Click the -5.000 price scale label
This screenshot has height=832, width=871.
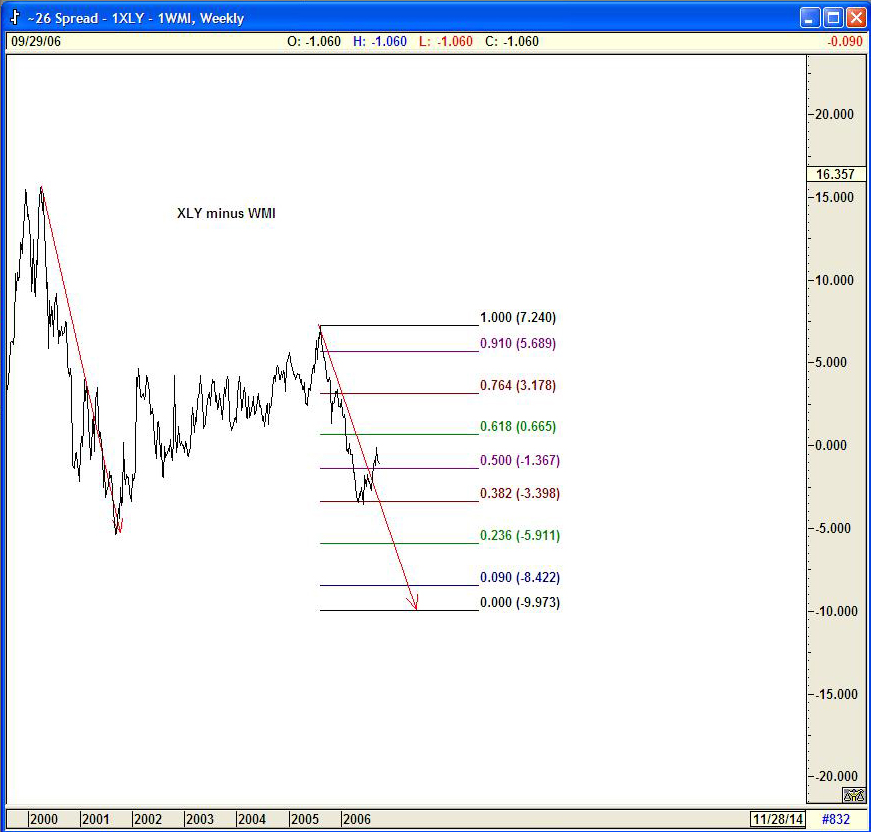point(832,528)
